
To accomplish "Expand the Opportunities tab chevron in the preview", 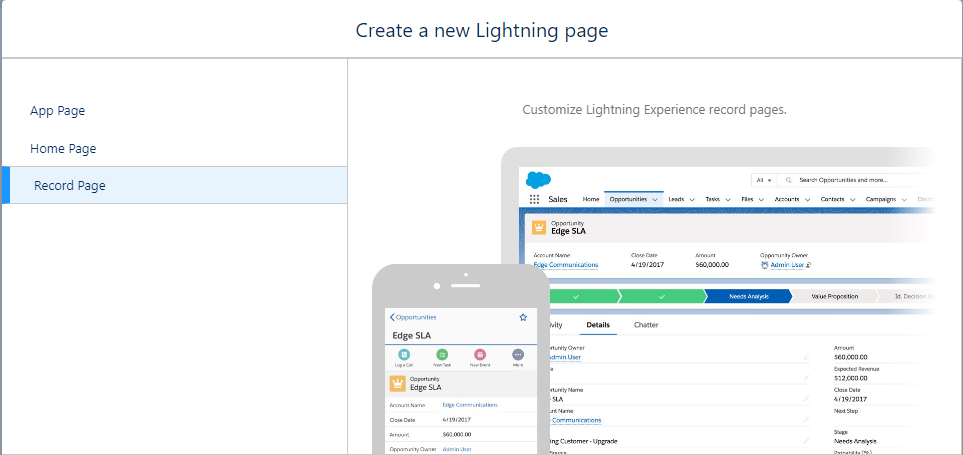I will coord(655,200).
